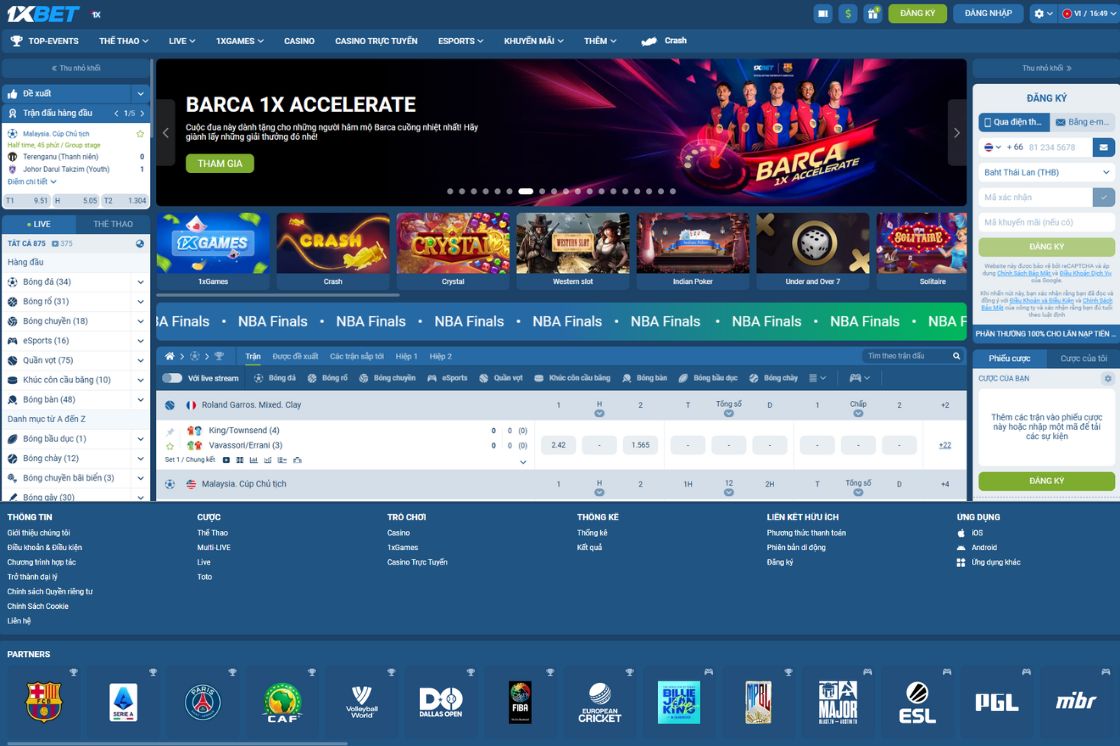
Task: Open the Android app link
Action: coord(976,548)
